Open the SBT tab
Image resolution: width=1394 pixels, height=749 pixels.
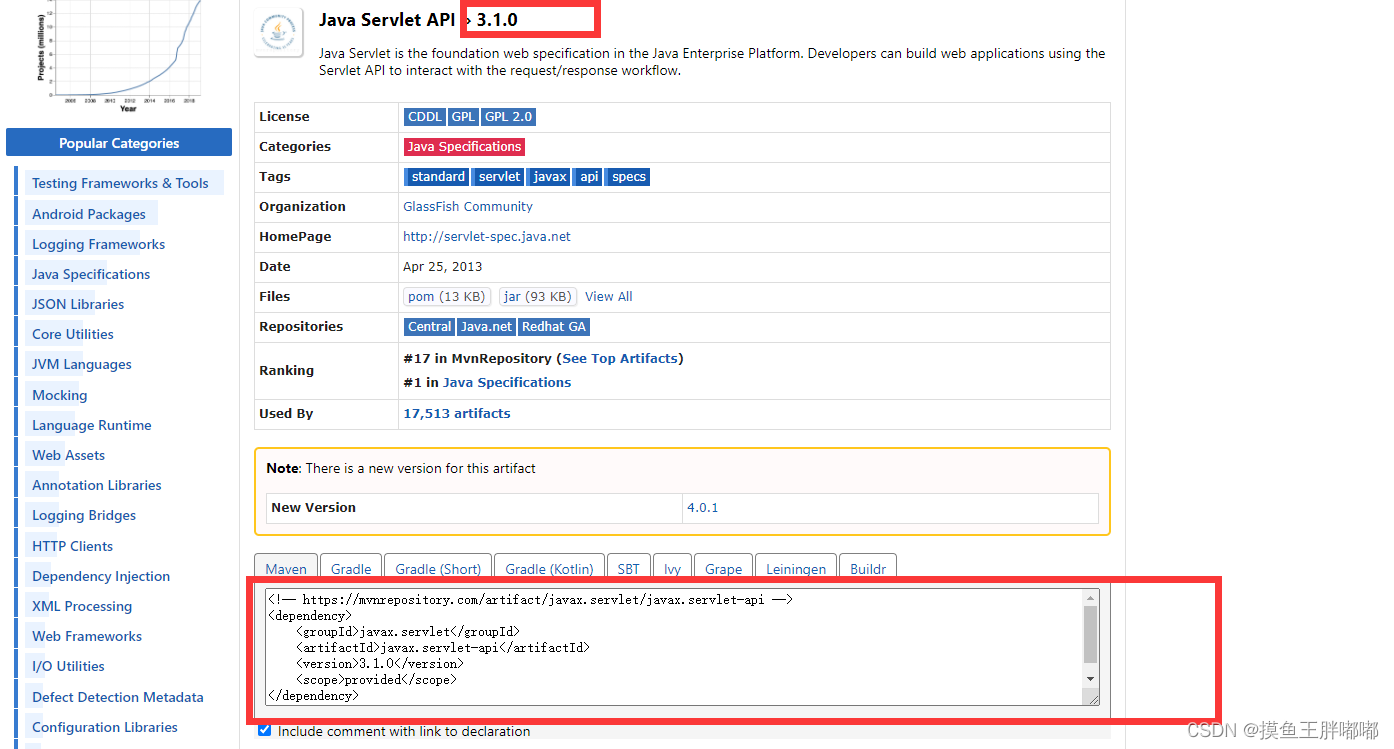(x=628, y=568)
